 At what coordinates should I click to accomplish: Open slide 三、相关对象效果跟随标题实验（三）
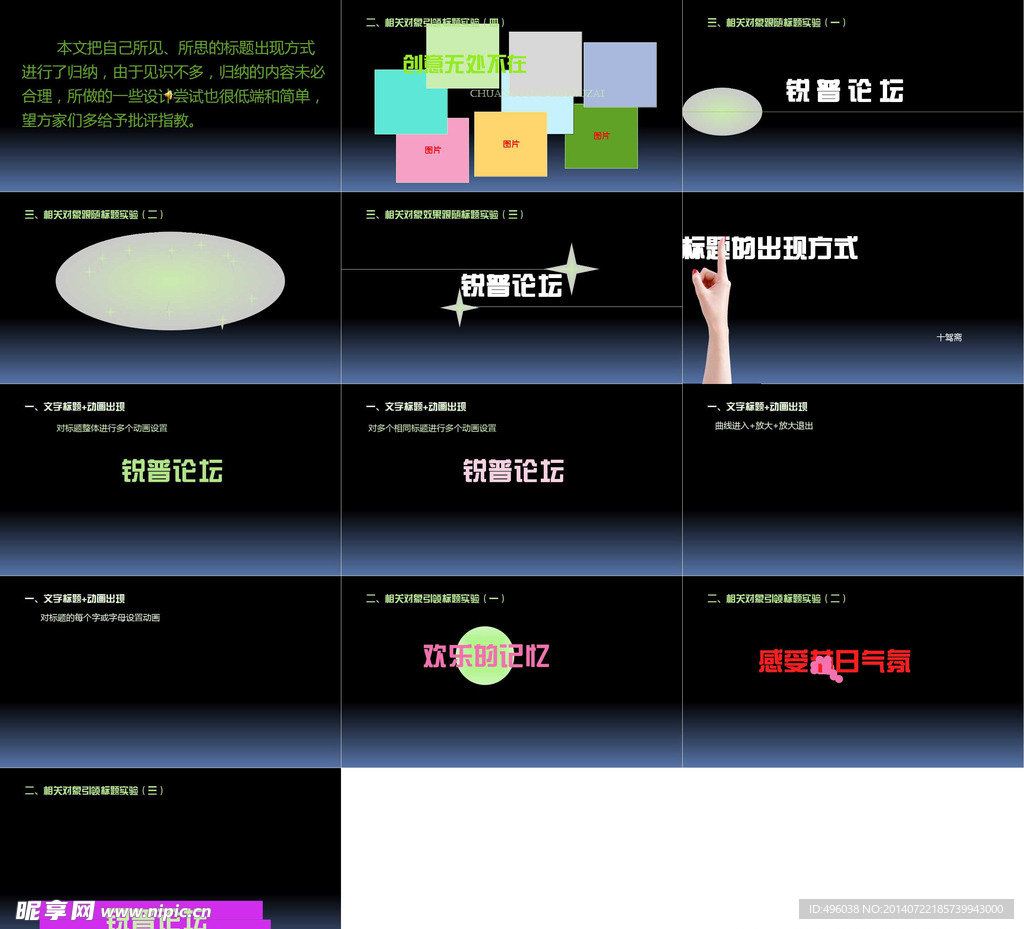tap(512, 288)
